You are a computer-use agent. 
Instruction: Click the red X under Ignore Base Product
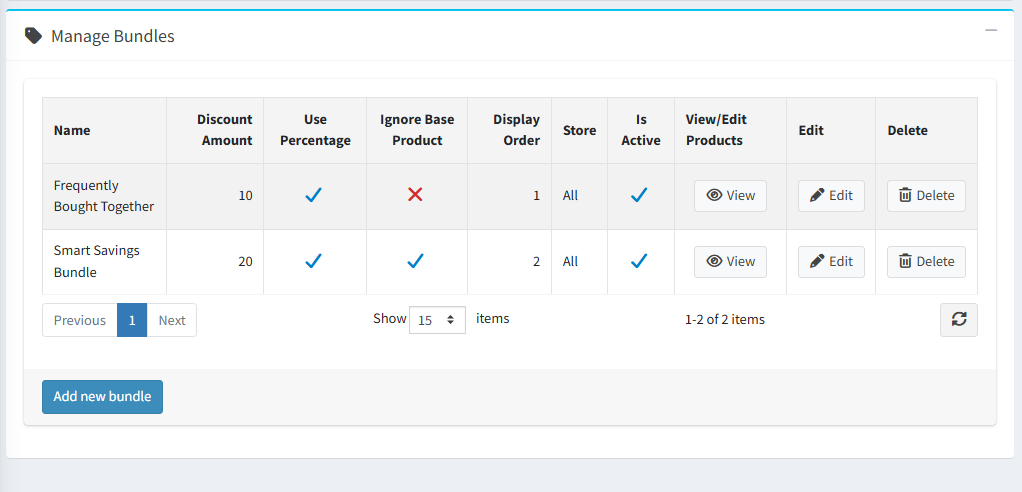click(415, 195)
